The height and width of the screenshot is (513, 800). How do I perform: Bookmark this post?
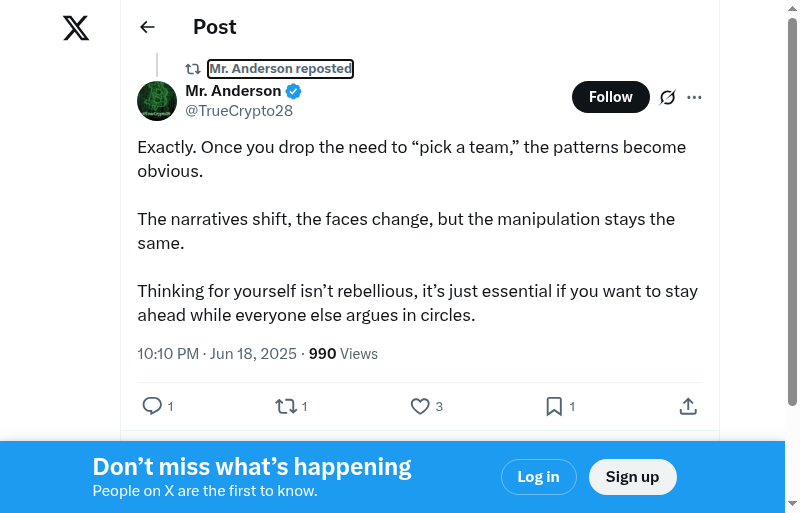[554, 406]
